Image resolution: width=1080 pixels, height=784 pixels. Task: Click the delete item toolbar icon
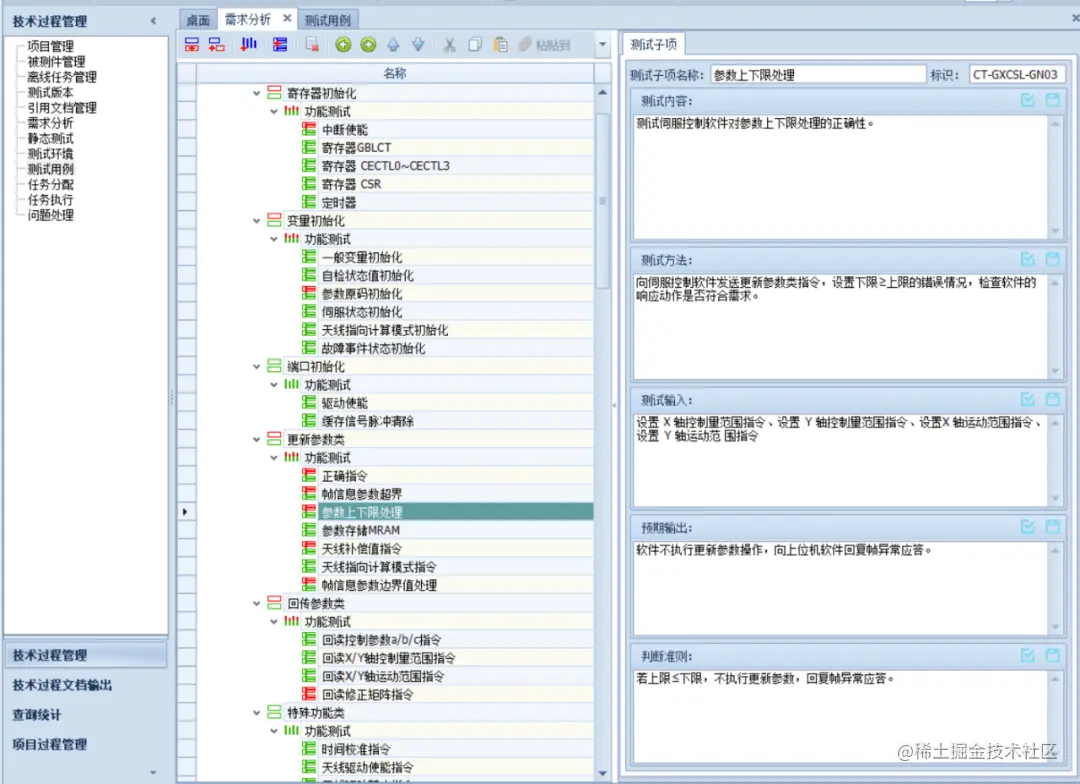(312, 45)
